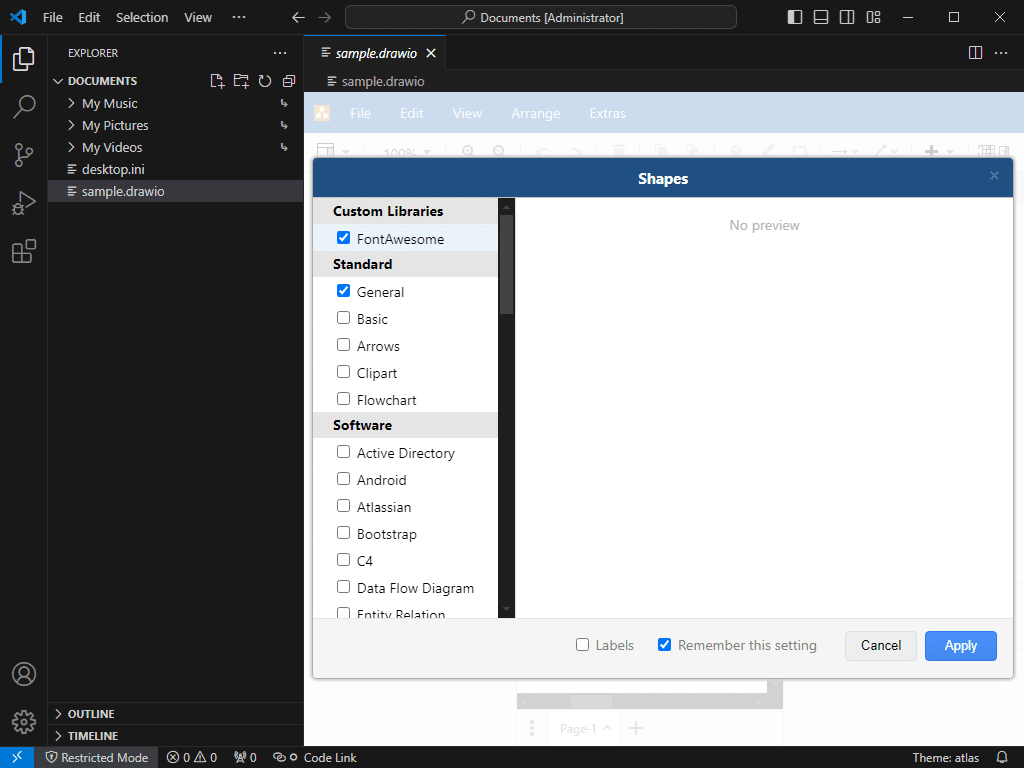Go back using the navigation arrow
Screen dimensions: 1024x768
coord(298,18)
